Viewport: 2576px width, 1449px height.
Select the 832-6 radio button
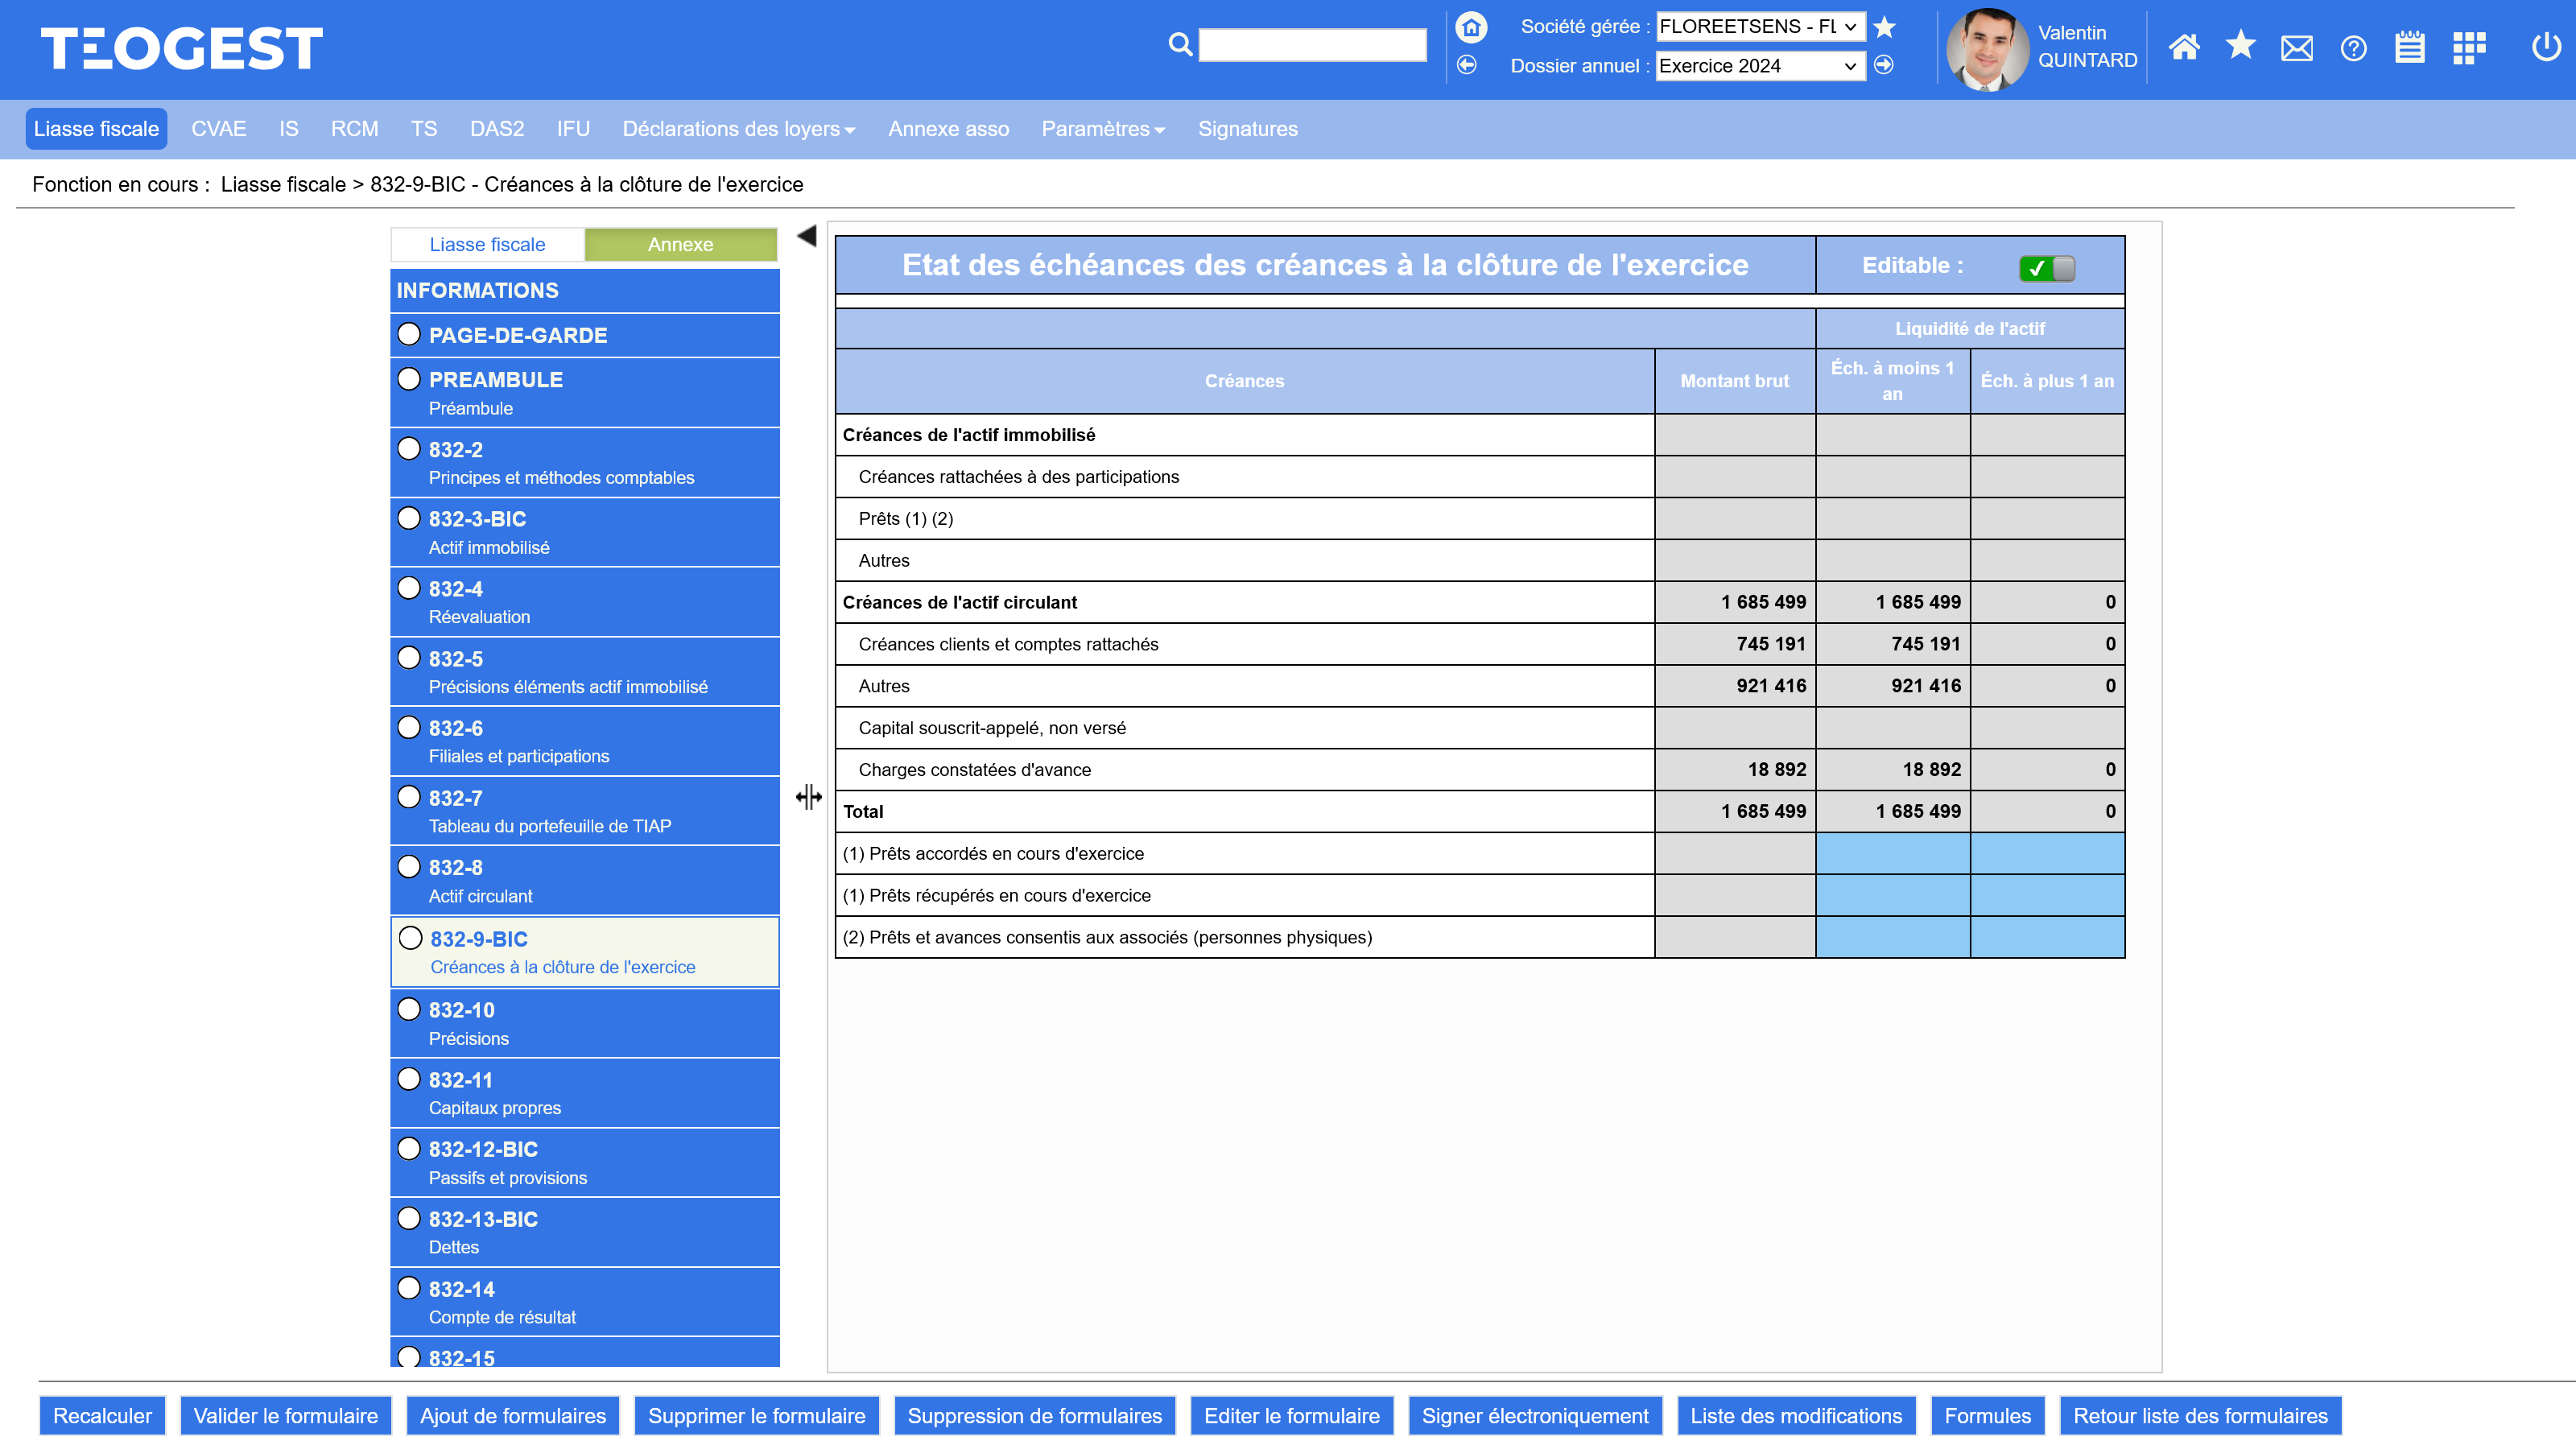point(409,727)
